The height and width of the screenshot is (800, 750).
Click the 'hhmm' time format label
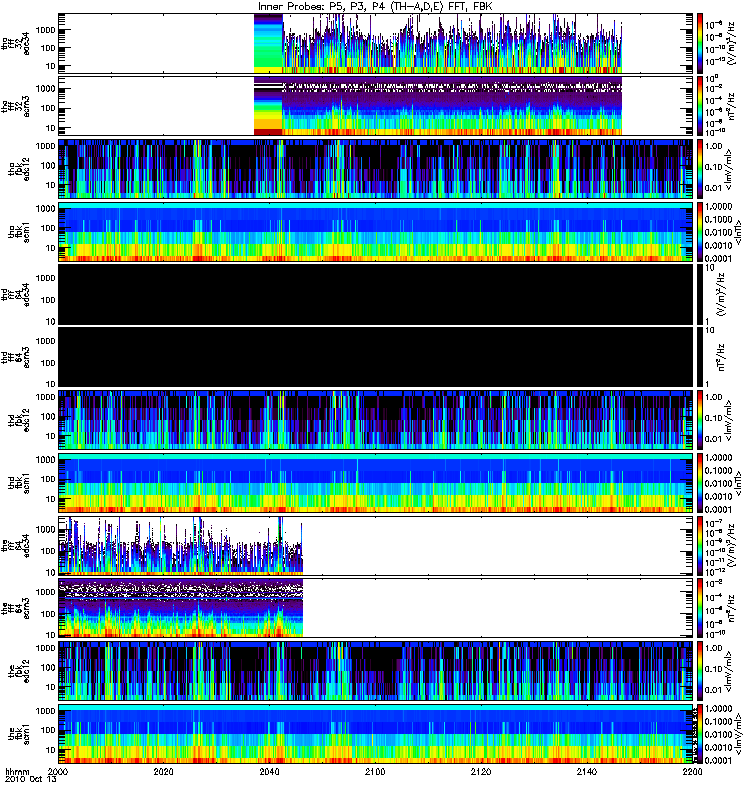pos(17,771)
